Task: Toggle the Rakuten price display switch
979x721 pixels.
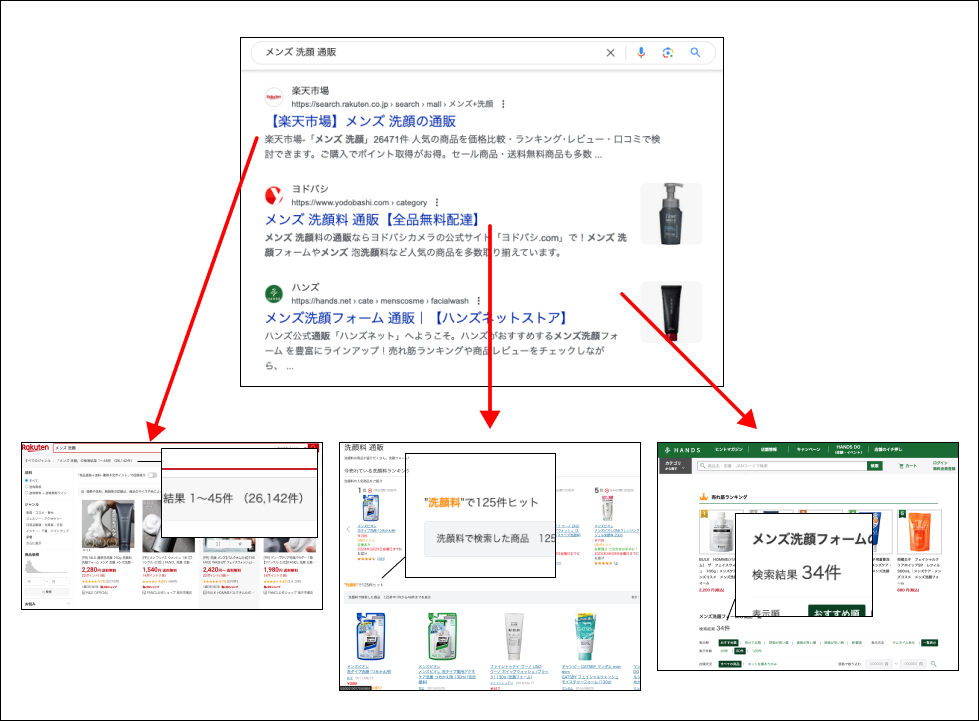Action: point(152,475)
